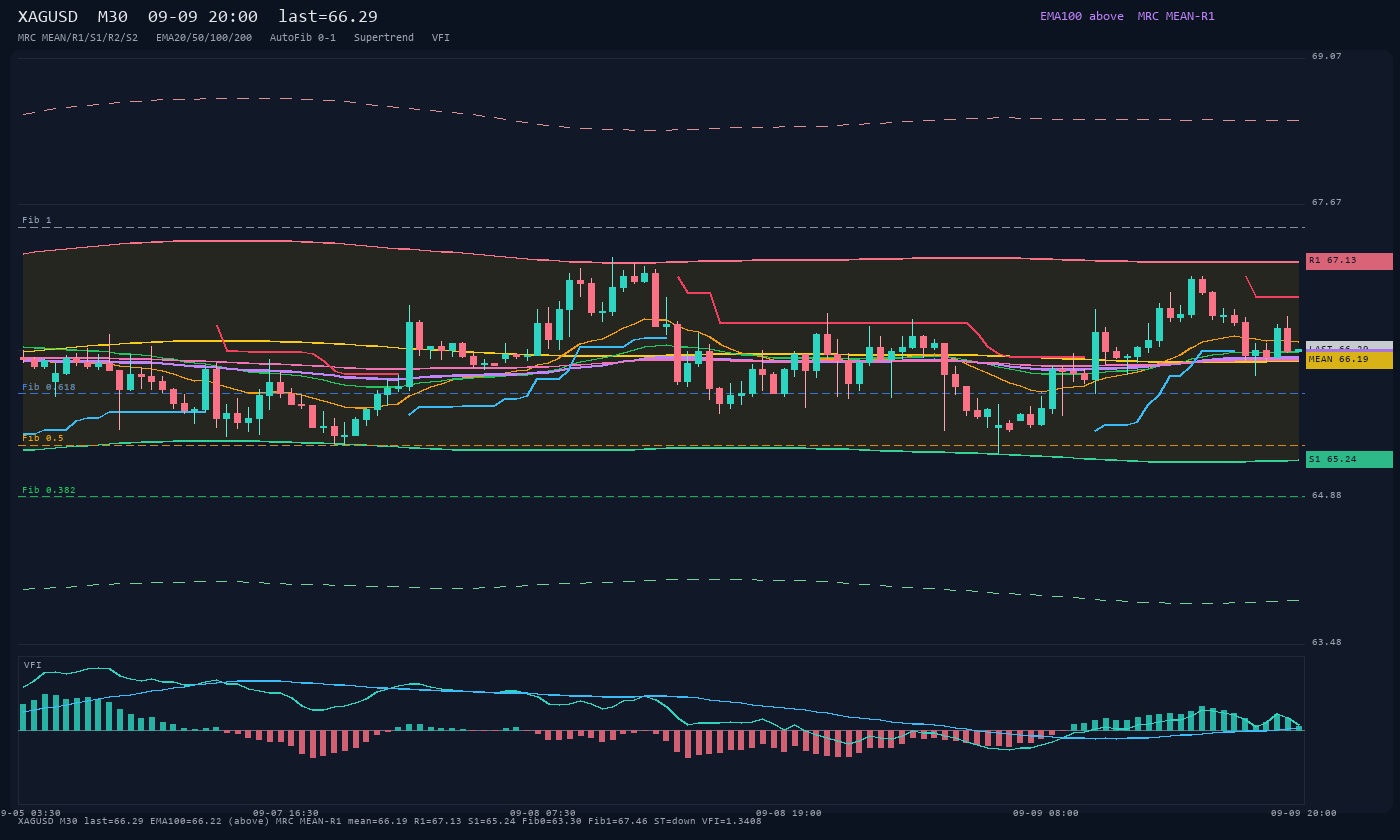Image resolution: width=1400 pixels, height=840 pixels.
Task: Click the "MRC MEAN-R1" label at the top
Action: pos(1176,16)
